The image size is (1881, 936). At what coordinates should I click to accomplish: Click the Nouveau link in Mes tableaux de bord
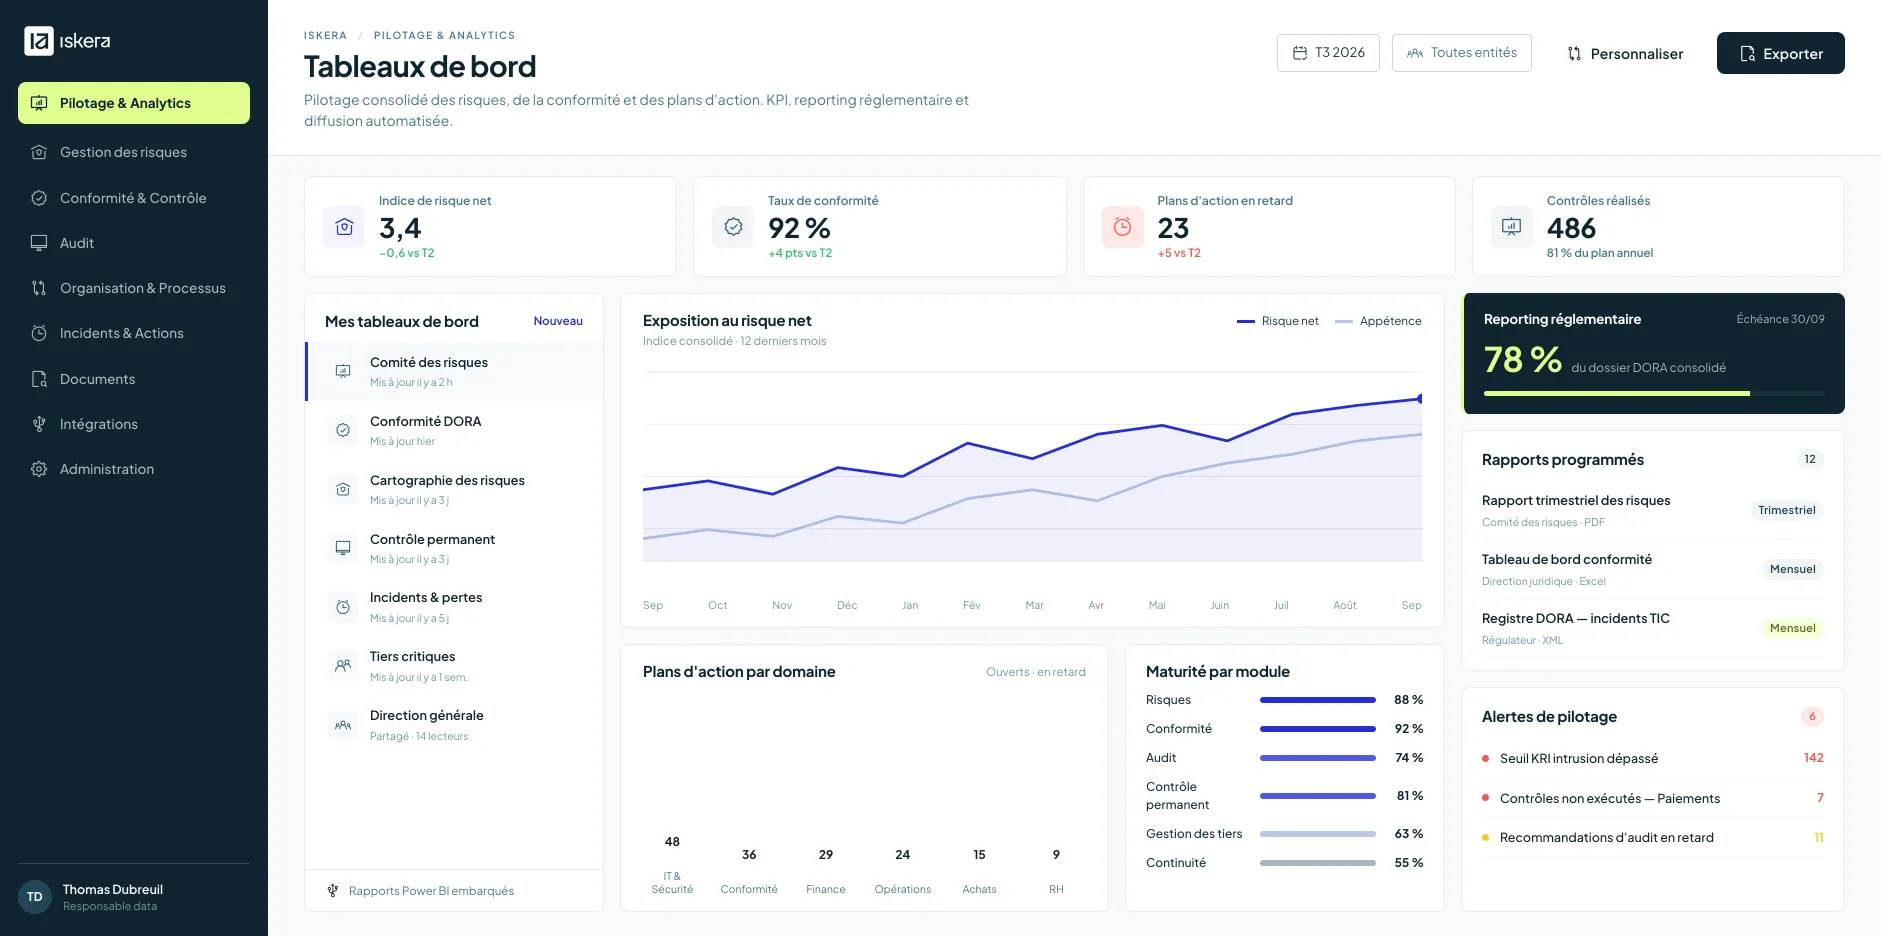point(558,321)
